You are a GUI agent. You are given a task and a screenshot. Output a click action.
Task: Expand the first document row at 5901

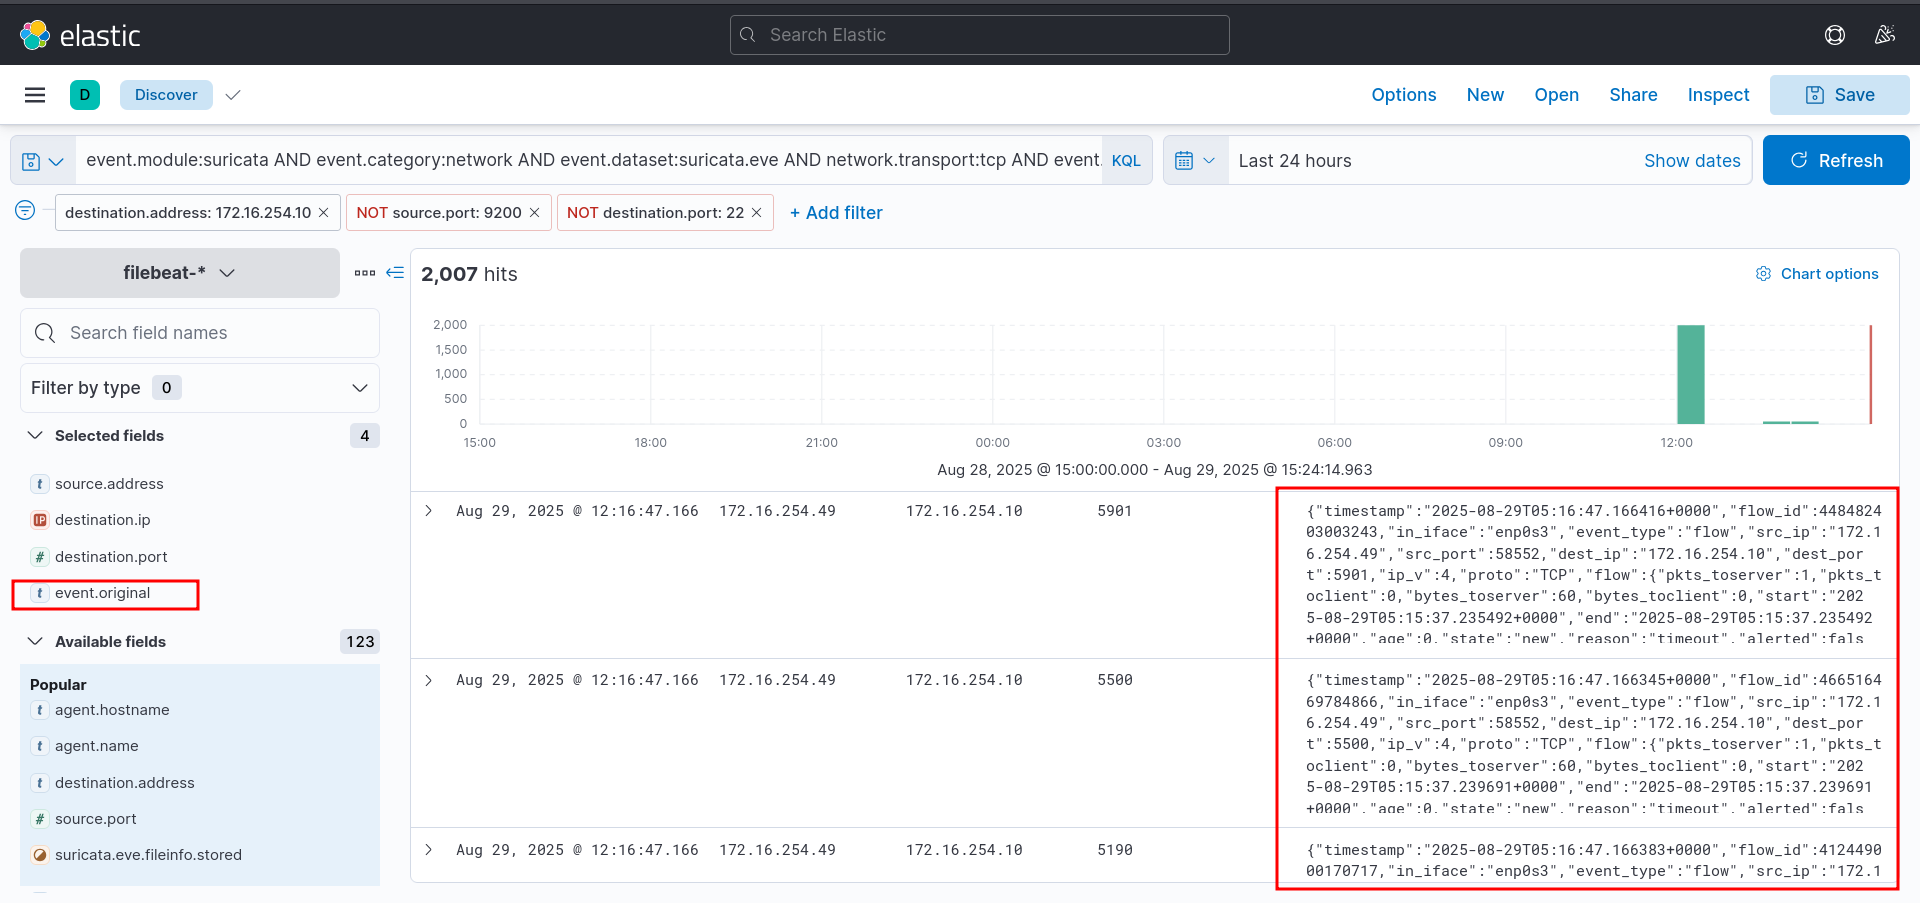coord(429,511)
